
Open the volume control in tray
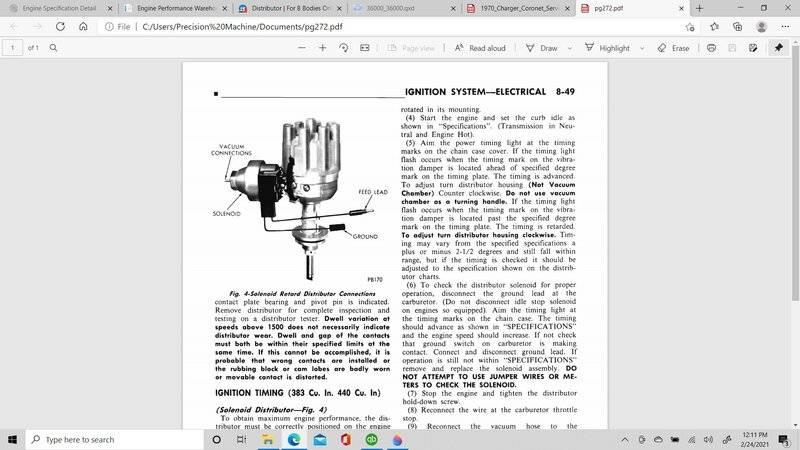(708, 439)
